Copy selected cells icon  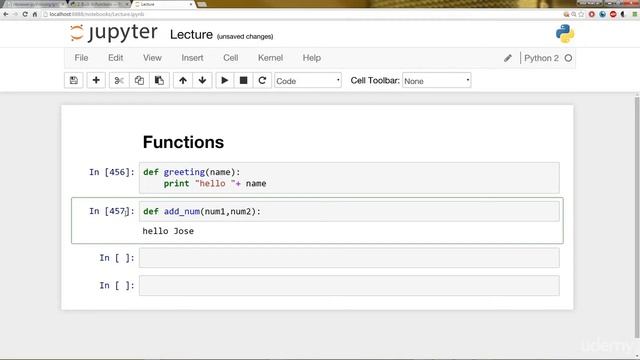point(139,80)
